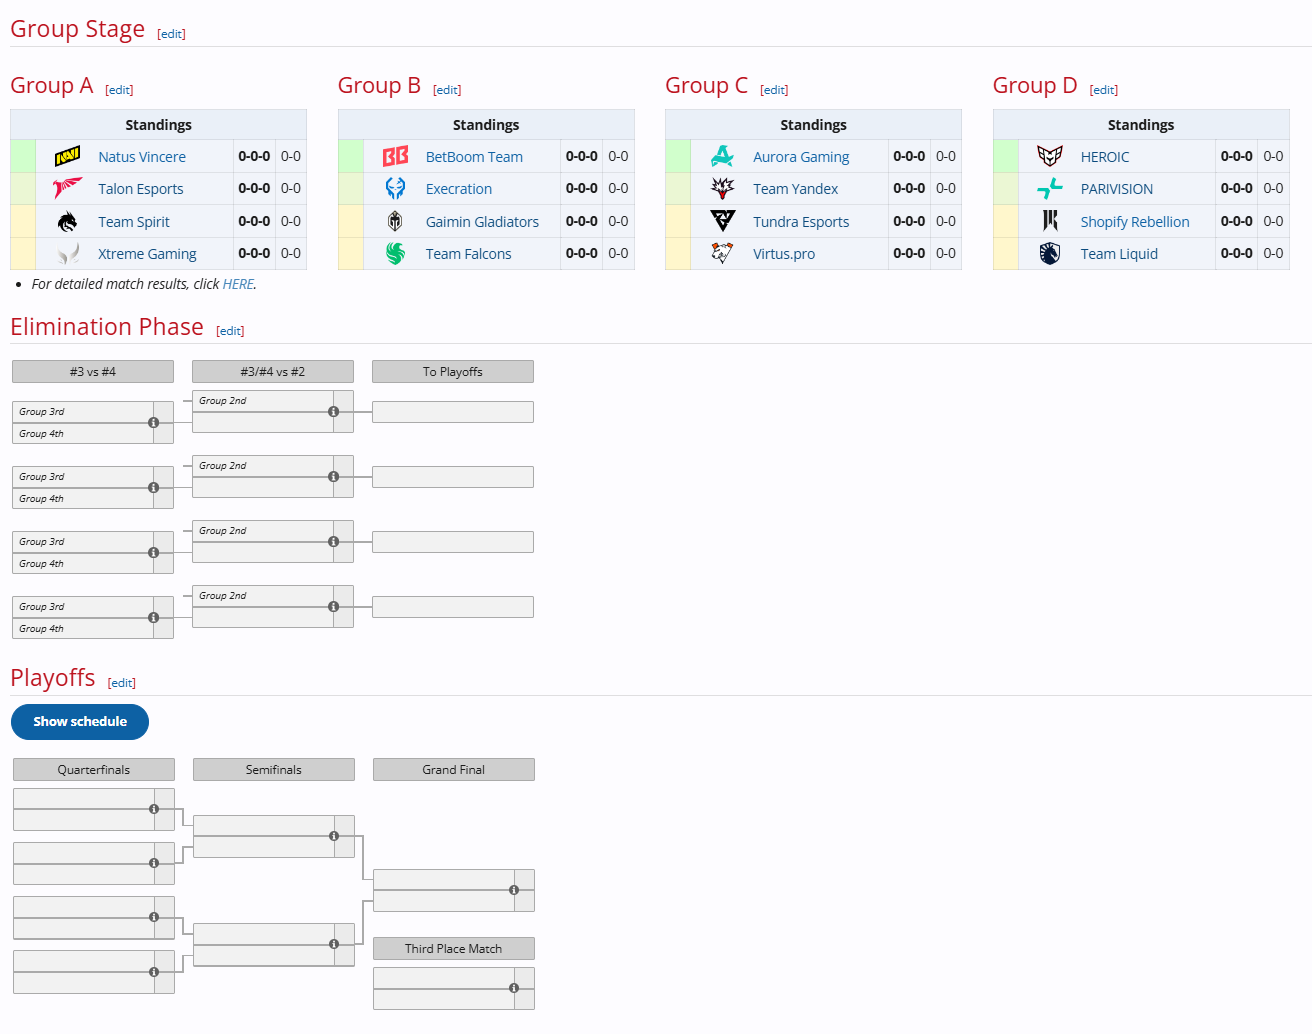Viewport: 1312px width, 1034px height.
Task: Click the Tundra Esports logo
Action: 722,222
